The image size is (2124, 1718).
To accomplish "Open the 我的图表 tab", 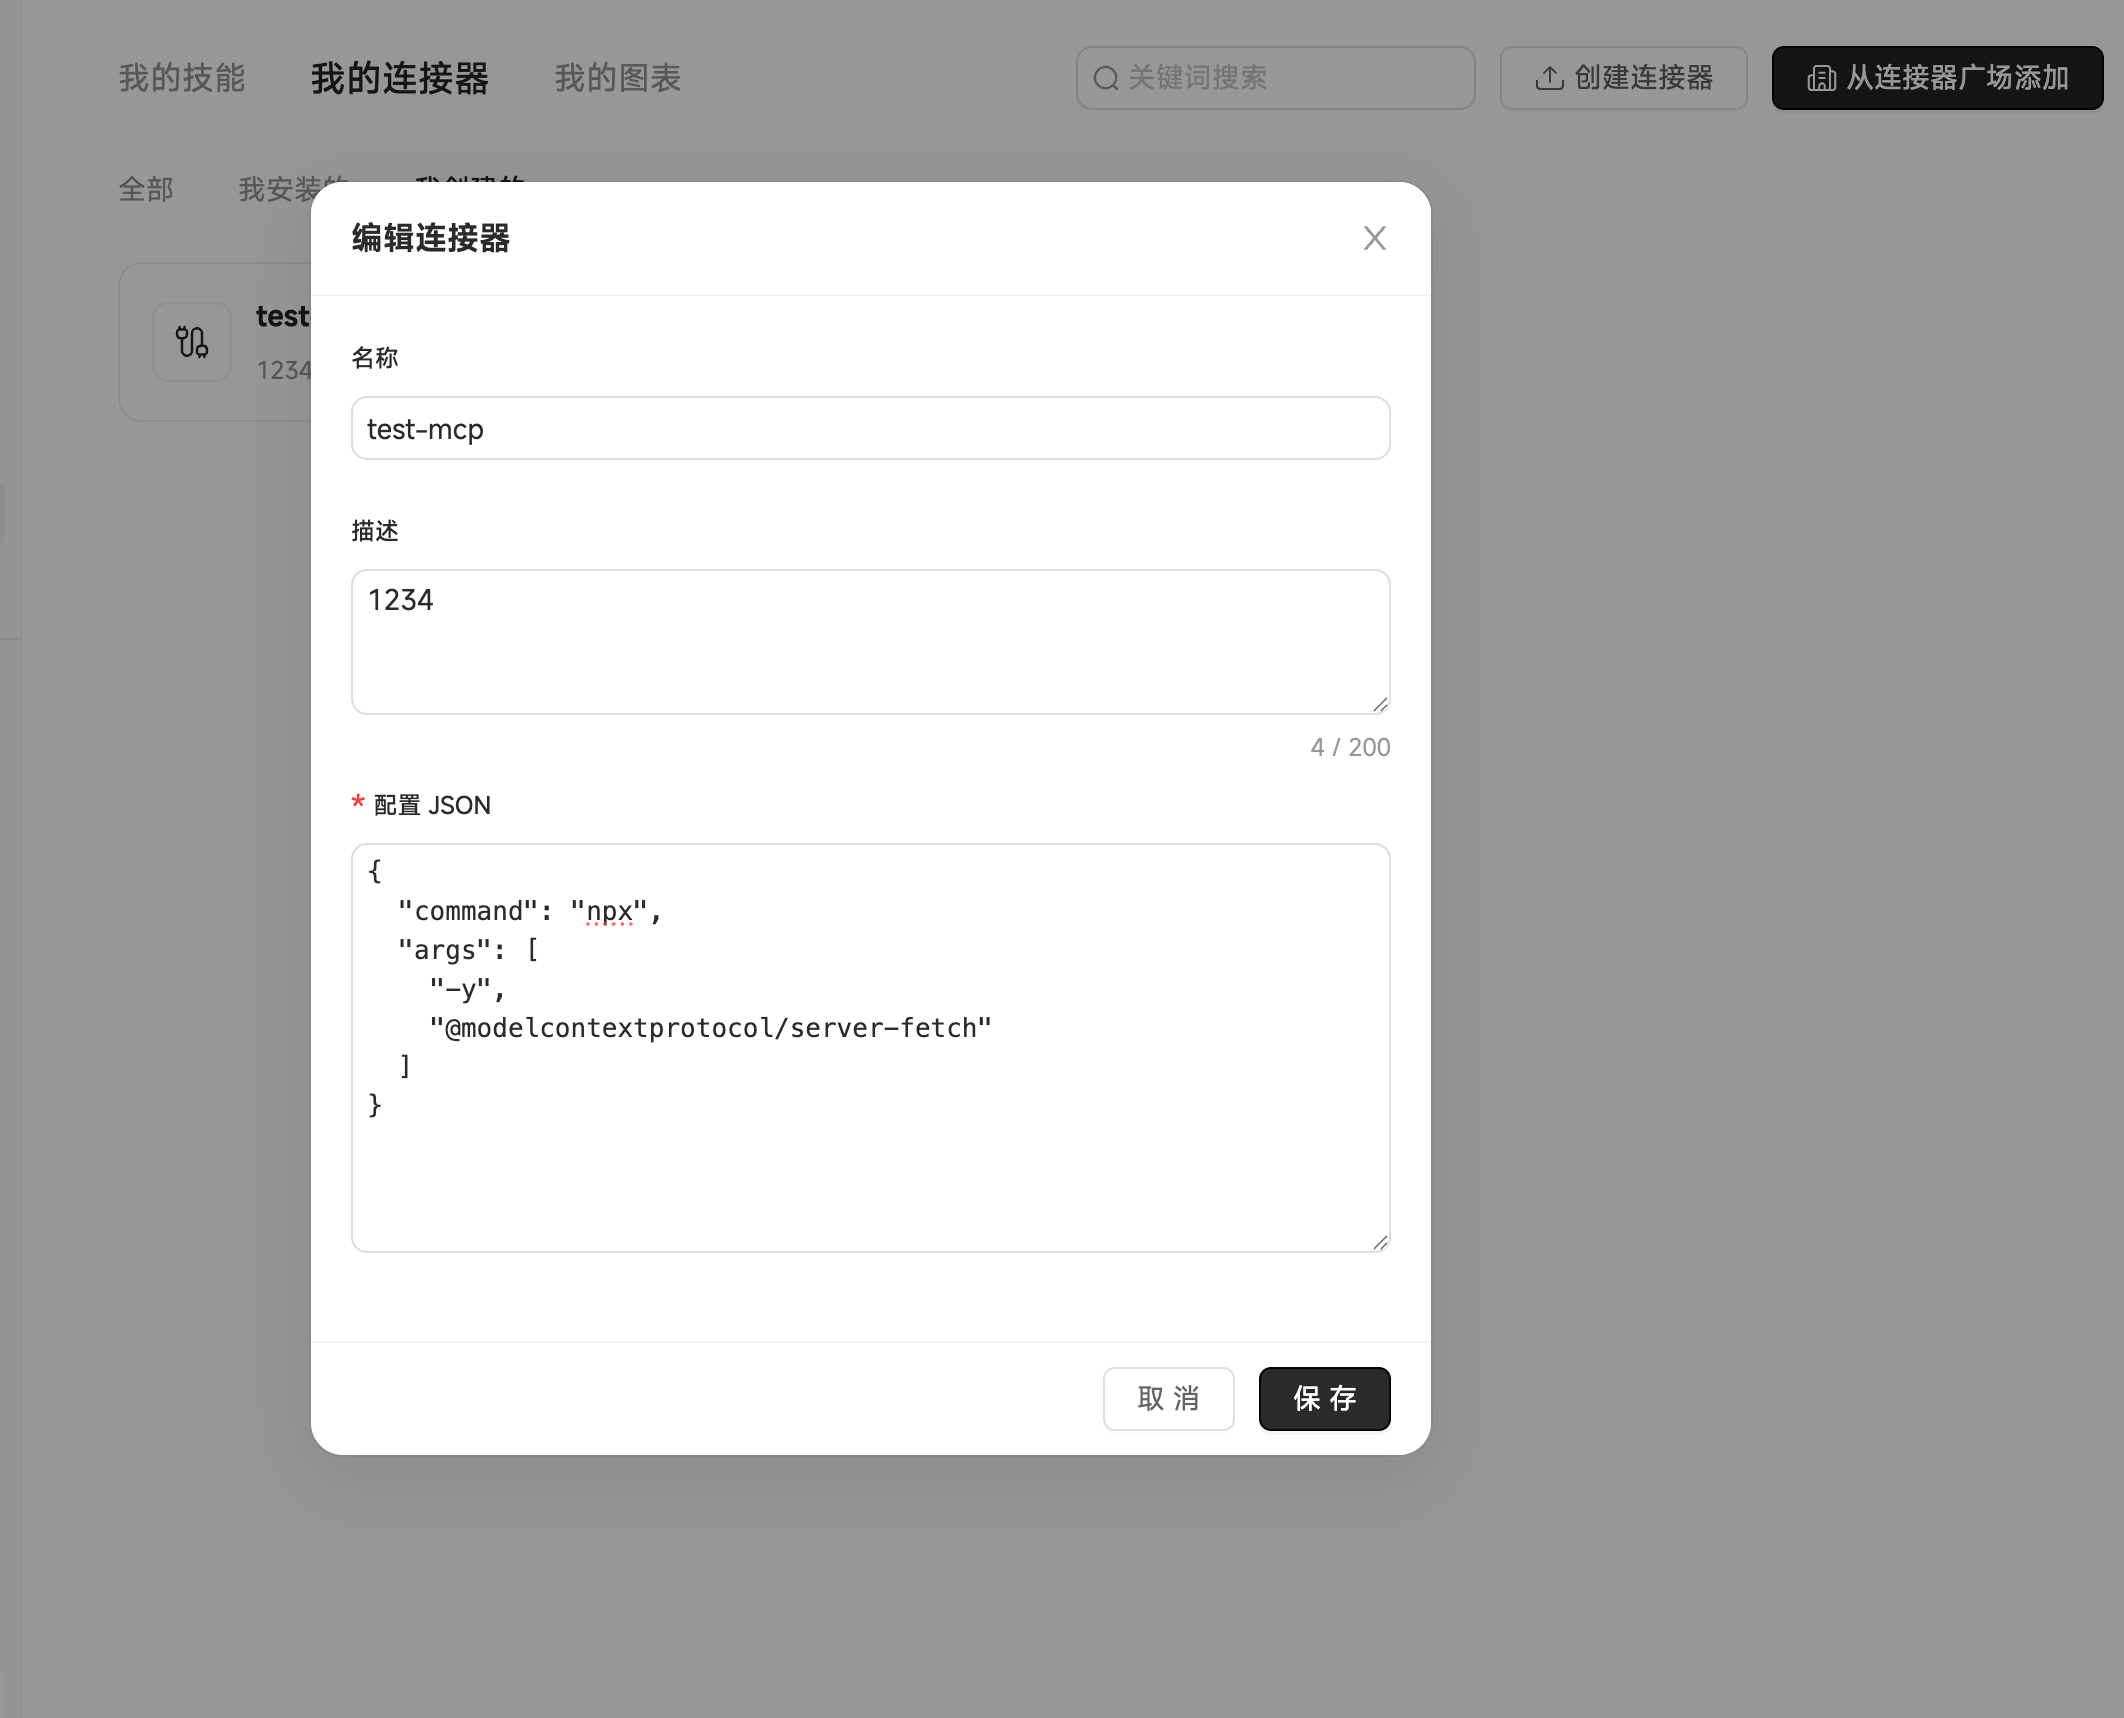I will pyautogui.click(x=618, y=78).
